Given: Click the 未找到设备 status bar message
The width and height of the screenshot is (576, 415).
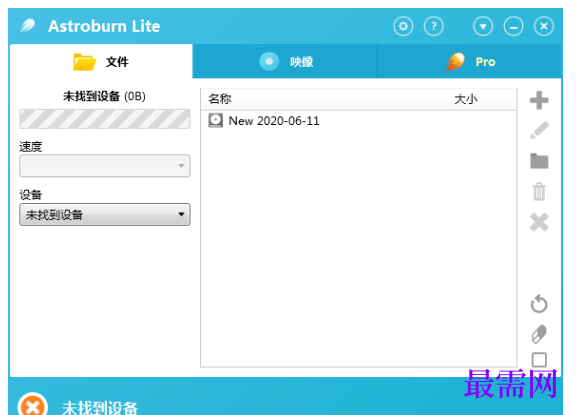Looking at the screenshot, I should coord(100,408).
